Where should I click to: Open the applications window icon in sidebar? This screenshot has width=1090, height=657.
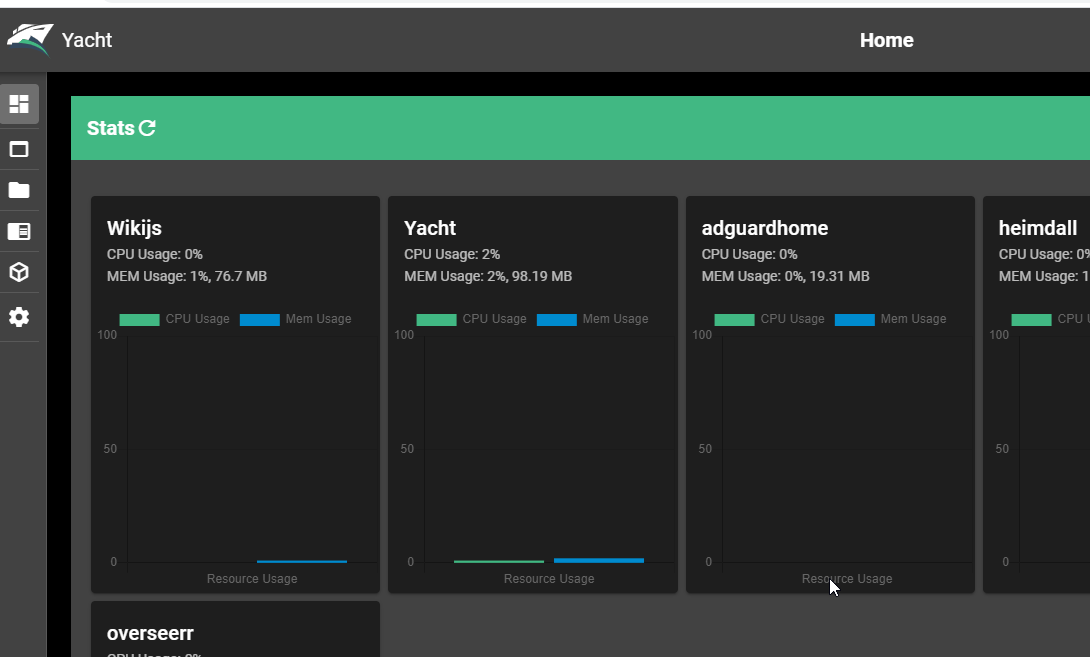tap(19, 149)
